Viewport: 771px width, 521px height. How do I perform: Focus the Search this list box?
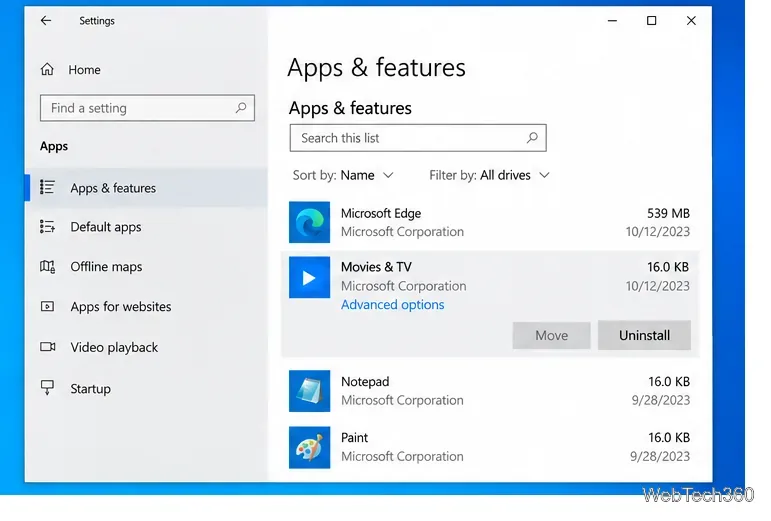point(418,138)
